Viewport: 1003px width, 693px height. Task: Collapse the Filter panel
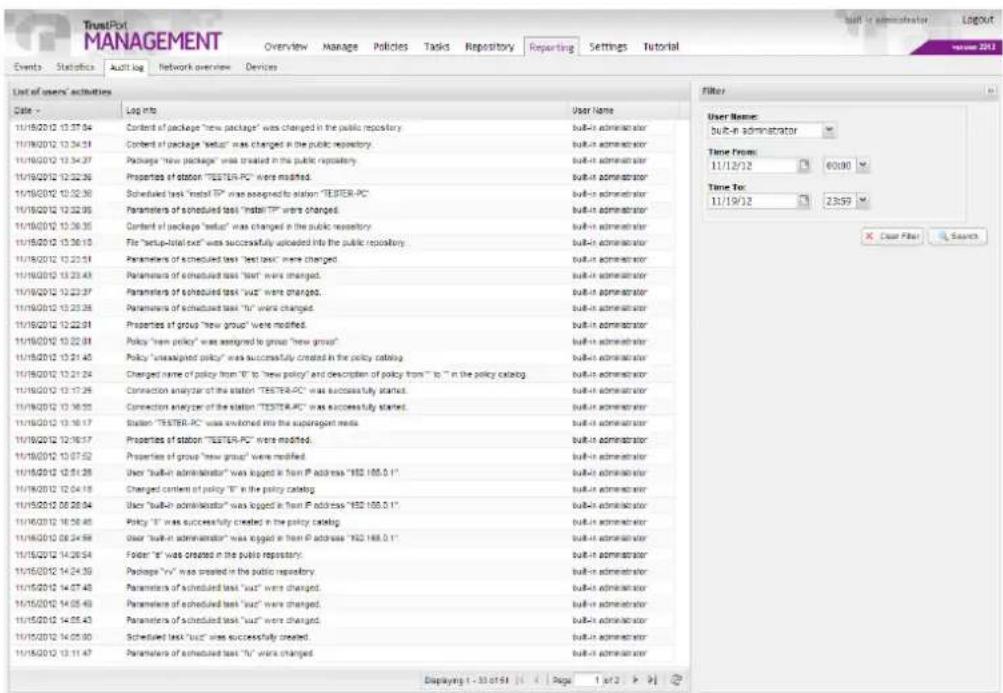point(991,91)
